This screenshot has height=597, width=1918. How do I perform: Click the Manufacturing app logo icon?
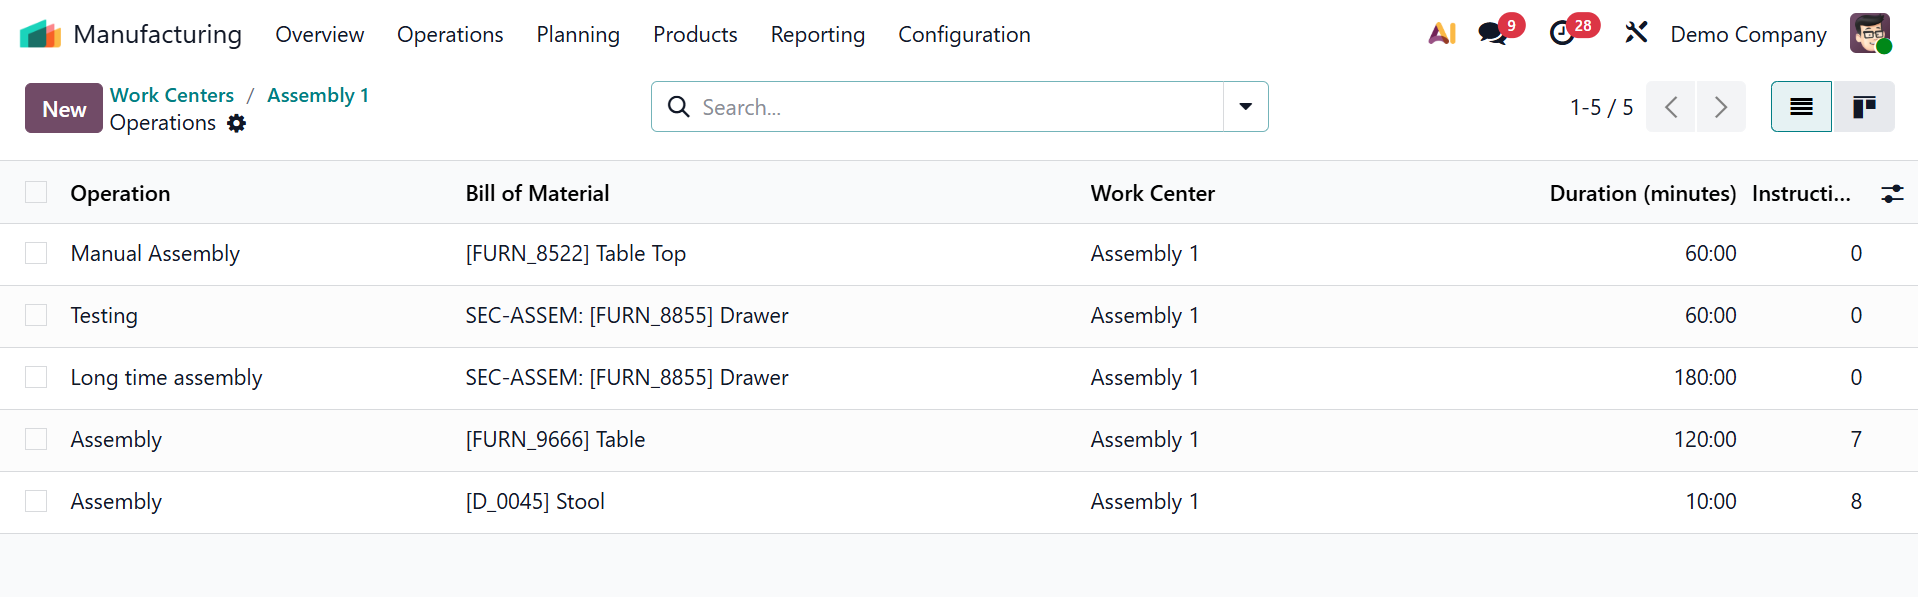coord(40,34)
